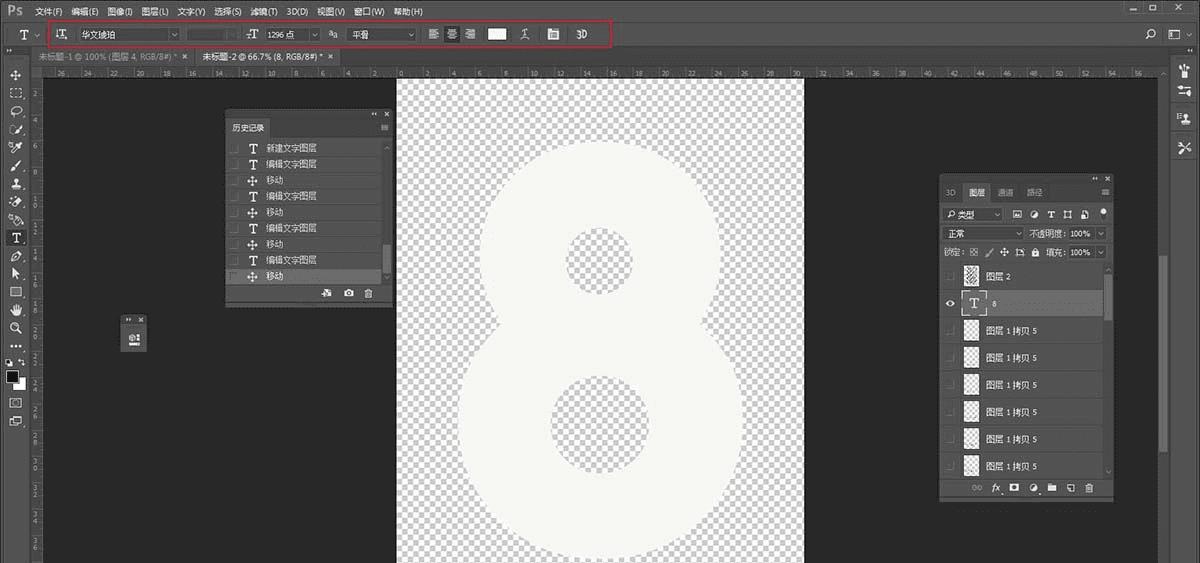This screenshot has height=563, width=1200.
Task: Select the Move tool in toolbar
Action: click(x=16, y=75)
